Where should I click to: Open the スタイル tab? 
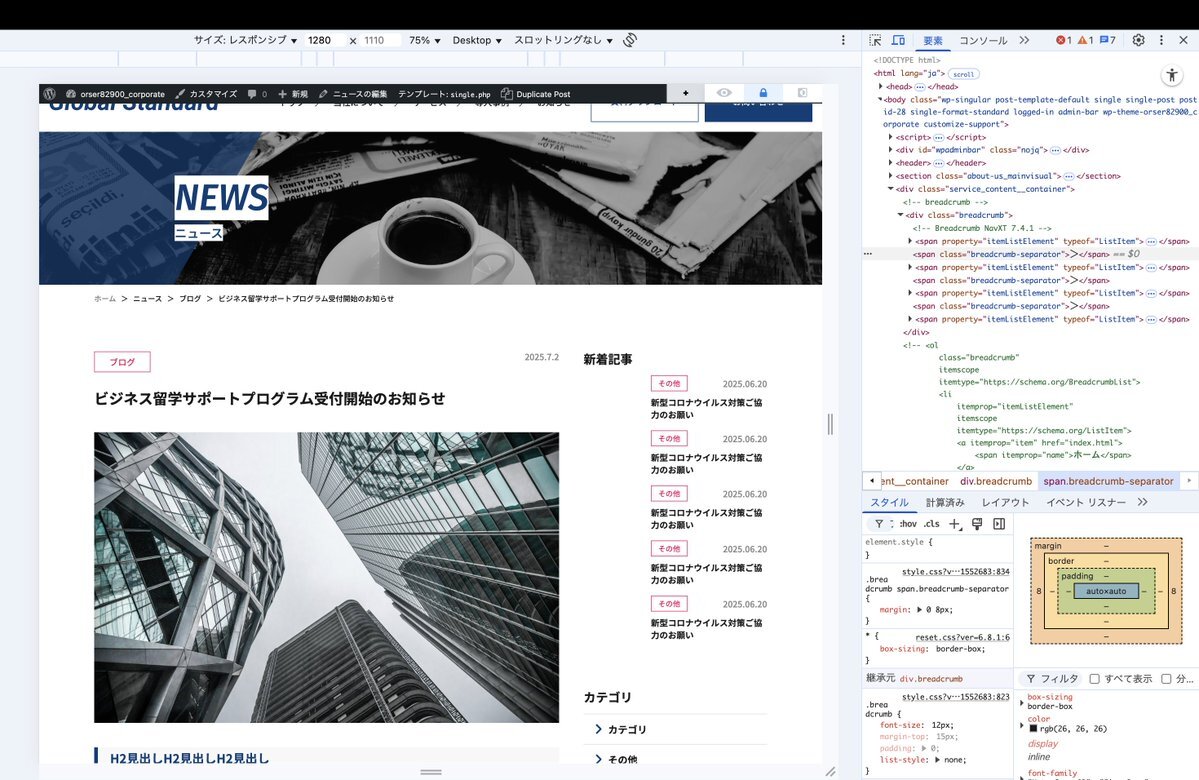[889, 502]
